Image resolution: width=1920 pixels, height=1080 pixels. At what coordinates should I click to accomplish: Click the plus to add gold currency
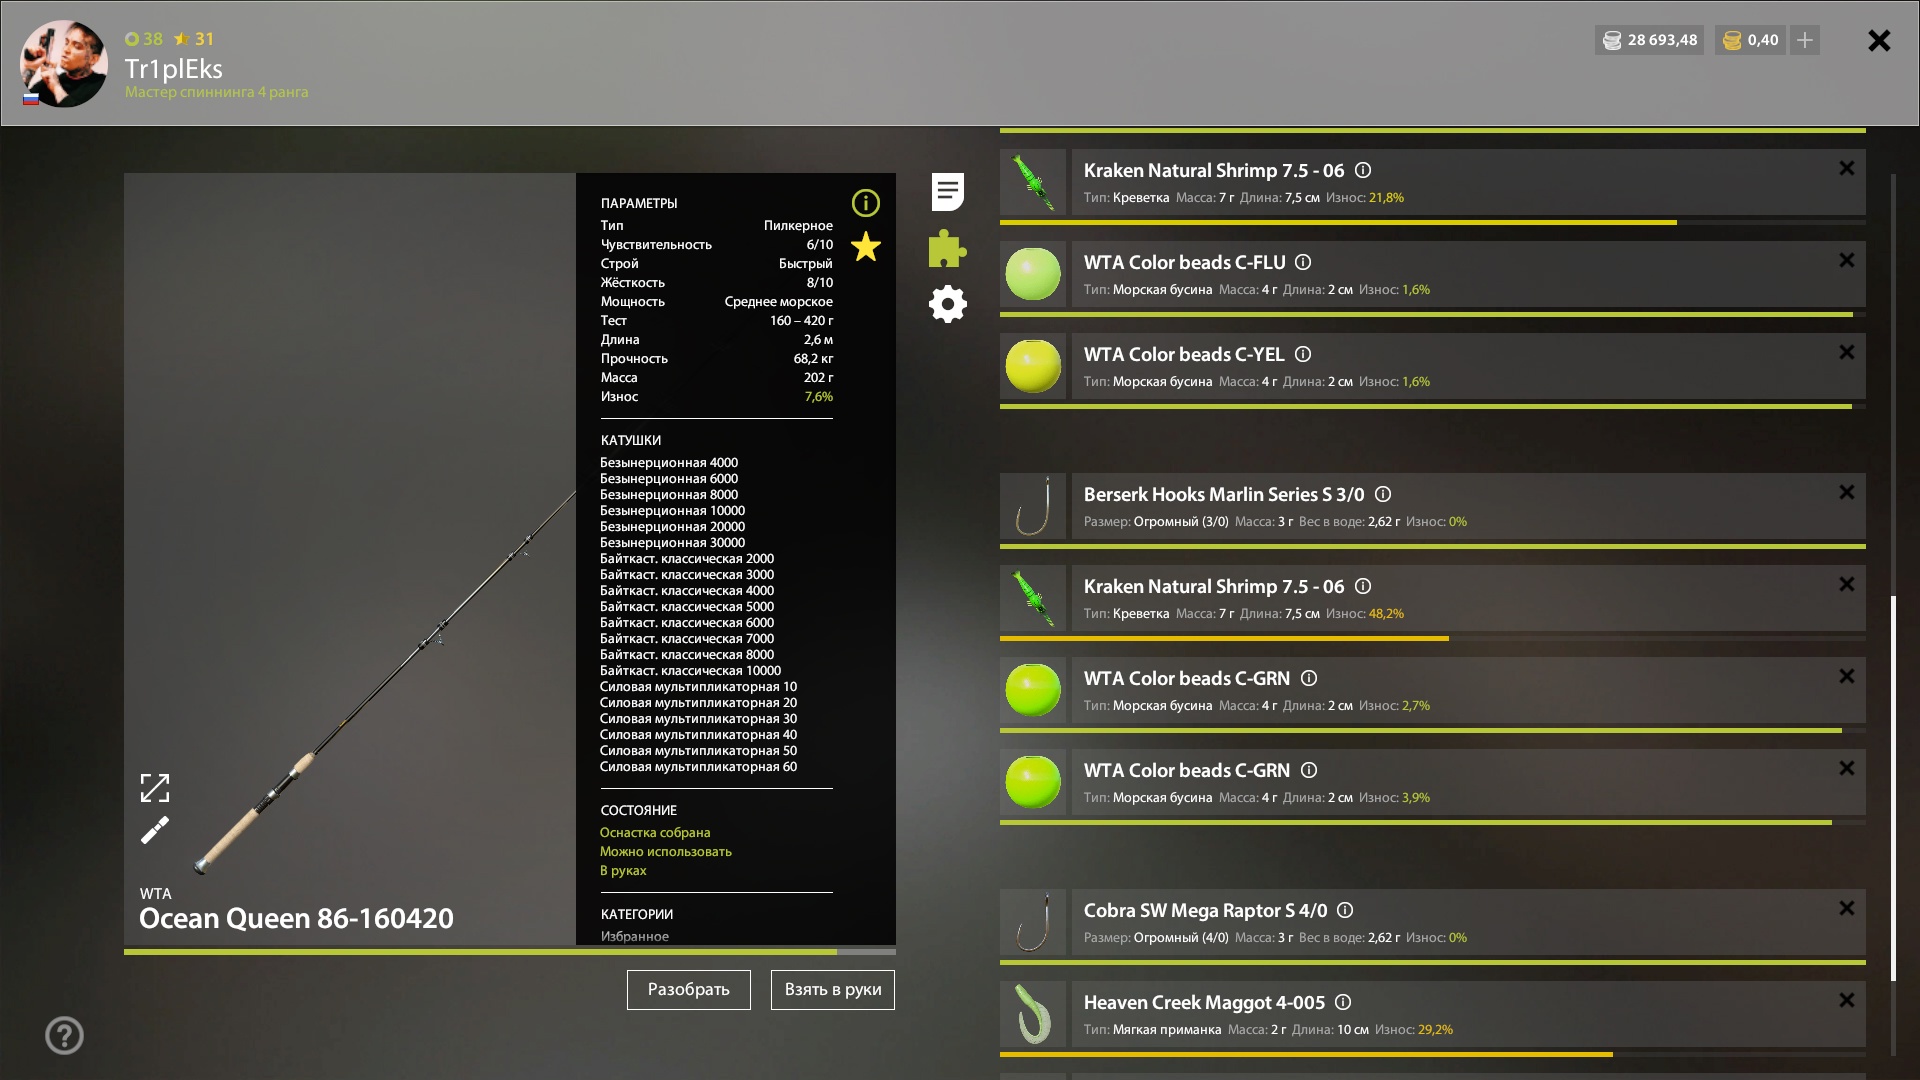[x=1804, y=40]
